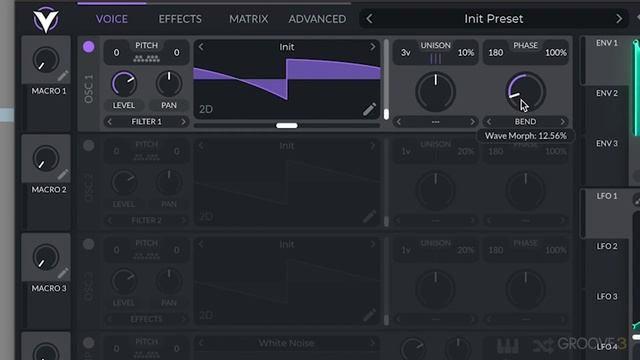Viewport: 640px width, 360px height.
Task: Select the ENV 1 tab
Action: (607, 43)
